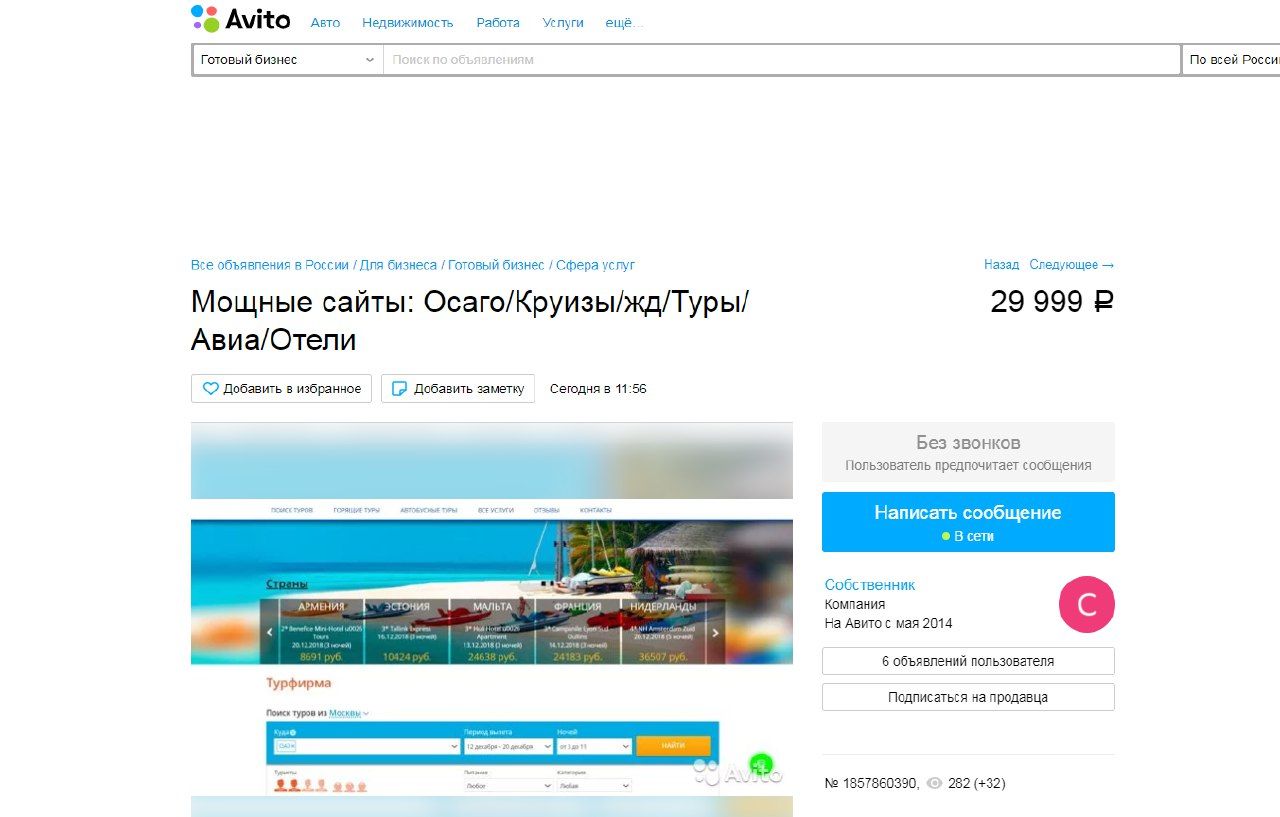View 6 объявлений пользователя
The width and height of the screenshot is (1280, 817).
[x=967, y=661]
